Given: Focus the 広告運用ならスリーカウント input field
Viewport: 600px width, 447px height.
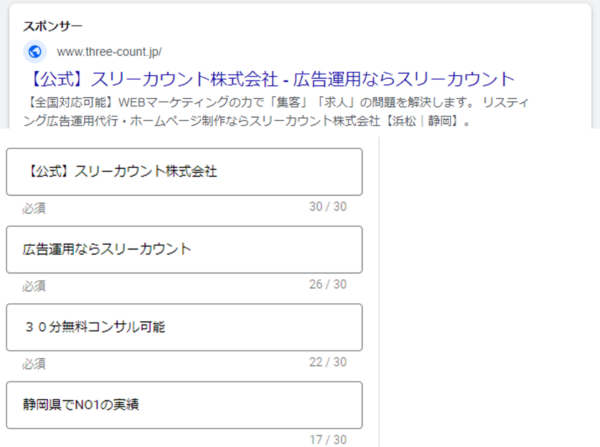Looking at the screenshot, I should click(184, 249).
